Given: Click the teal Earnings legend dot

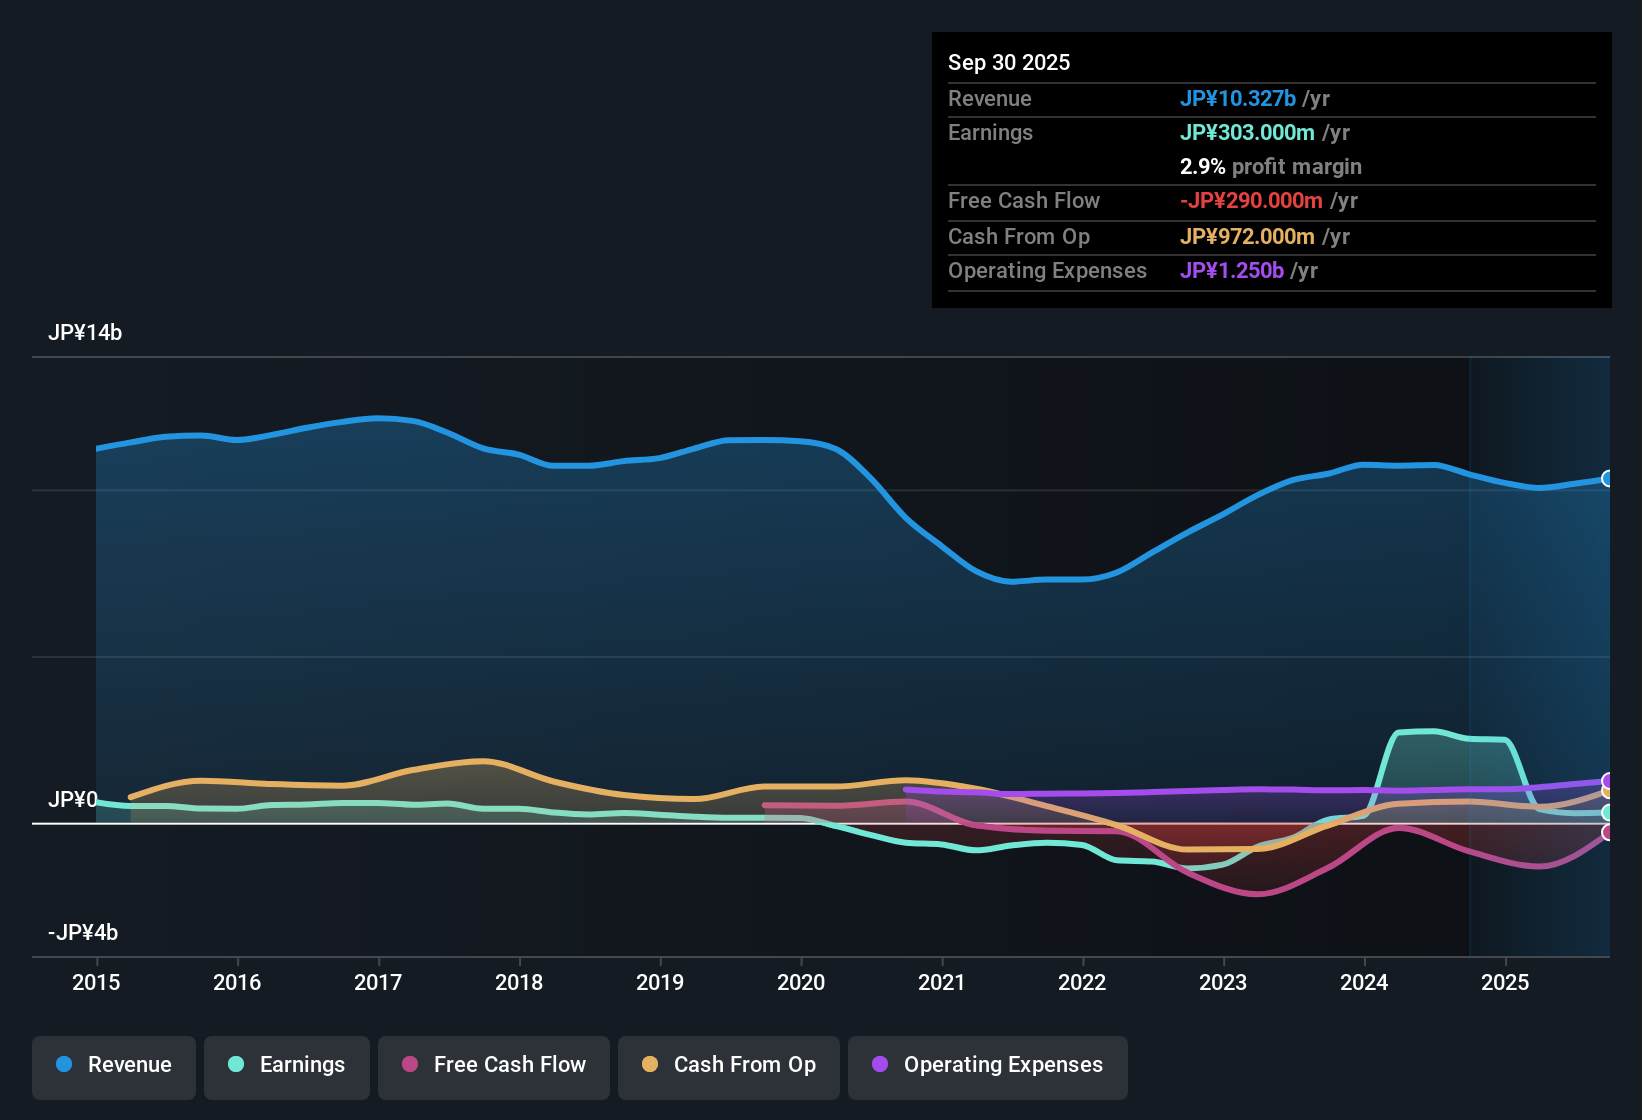Looking at the screenshot, I should point(236,1065).
